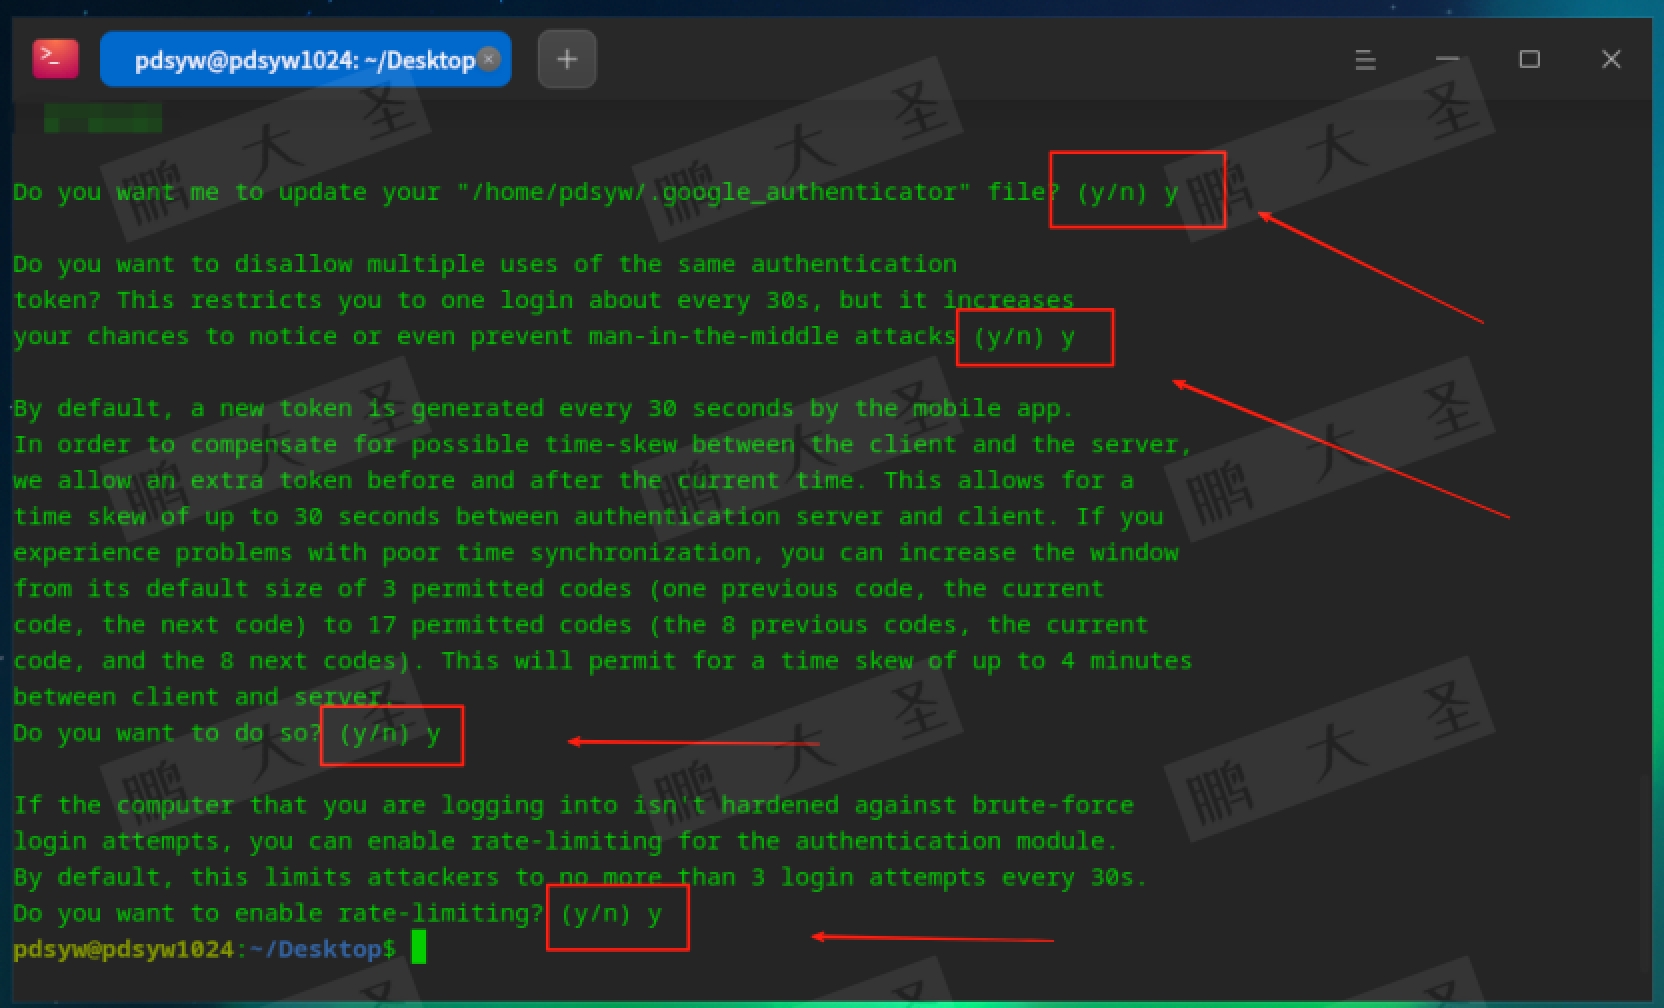This screenshot has width=1664, height=1008.
Task: Open the hamburger menu of the terminal
Action: [1364, 60]
